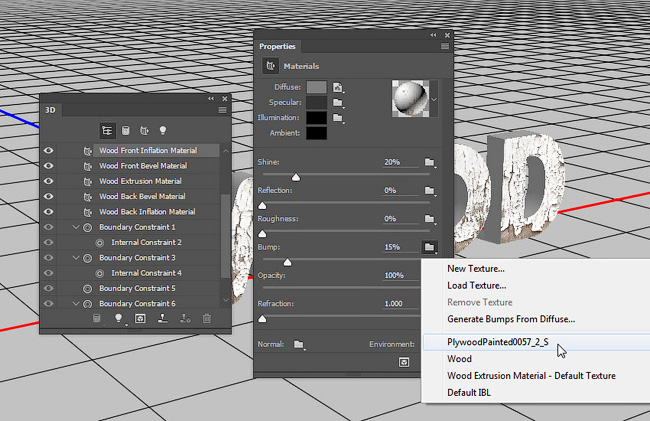Open the Illumination texture folder icon
The height and width of the screenshot is (421, 650).
[338, 118]
